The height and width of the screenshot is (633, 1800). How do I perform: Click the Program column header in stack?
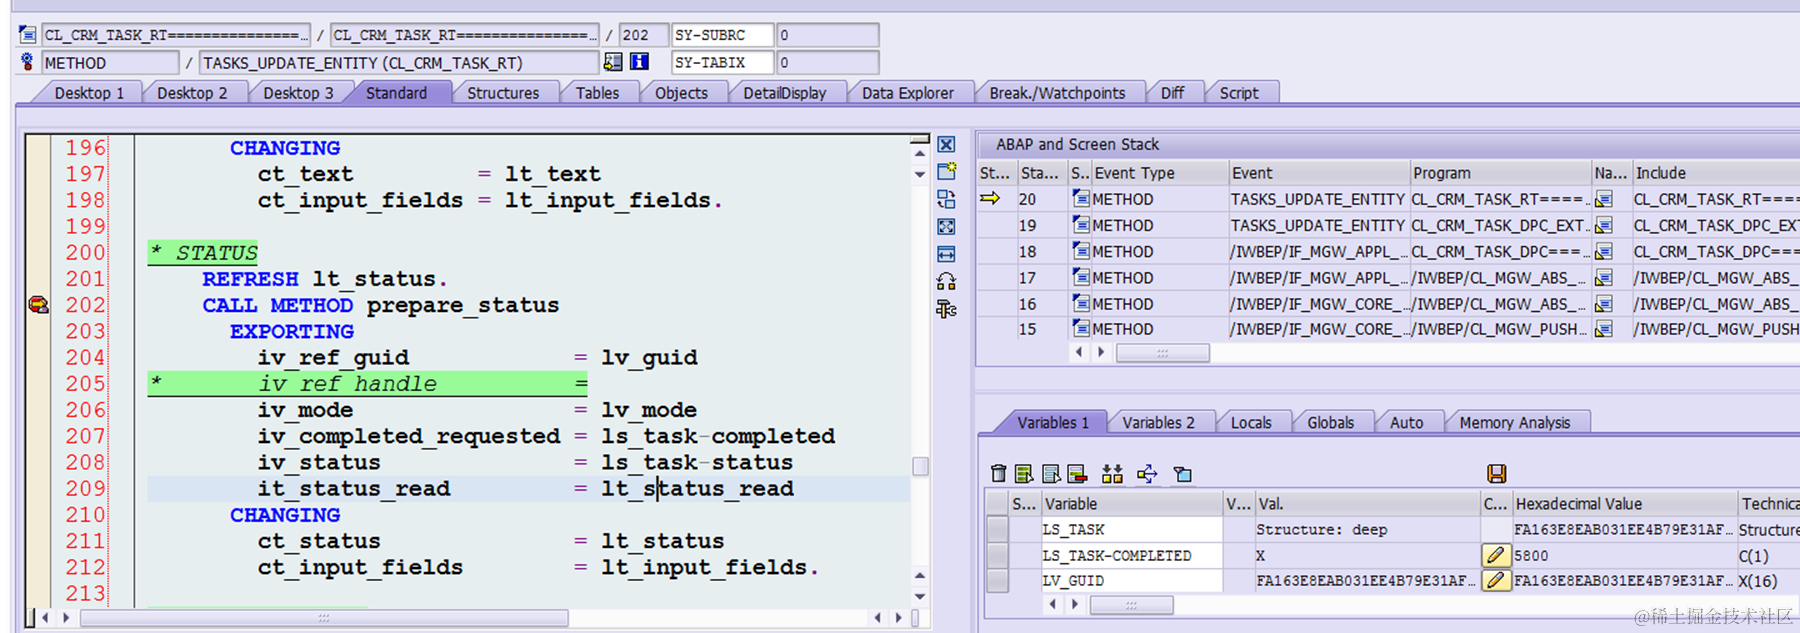1500,173
